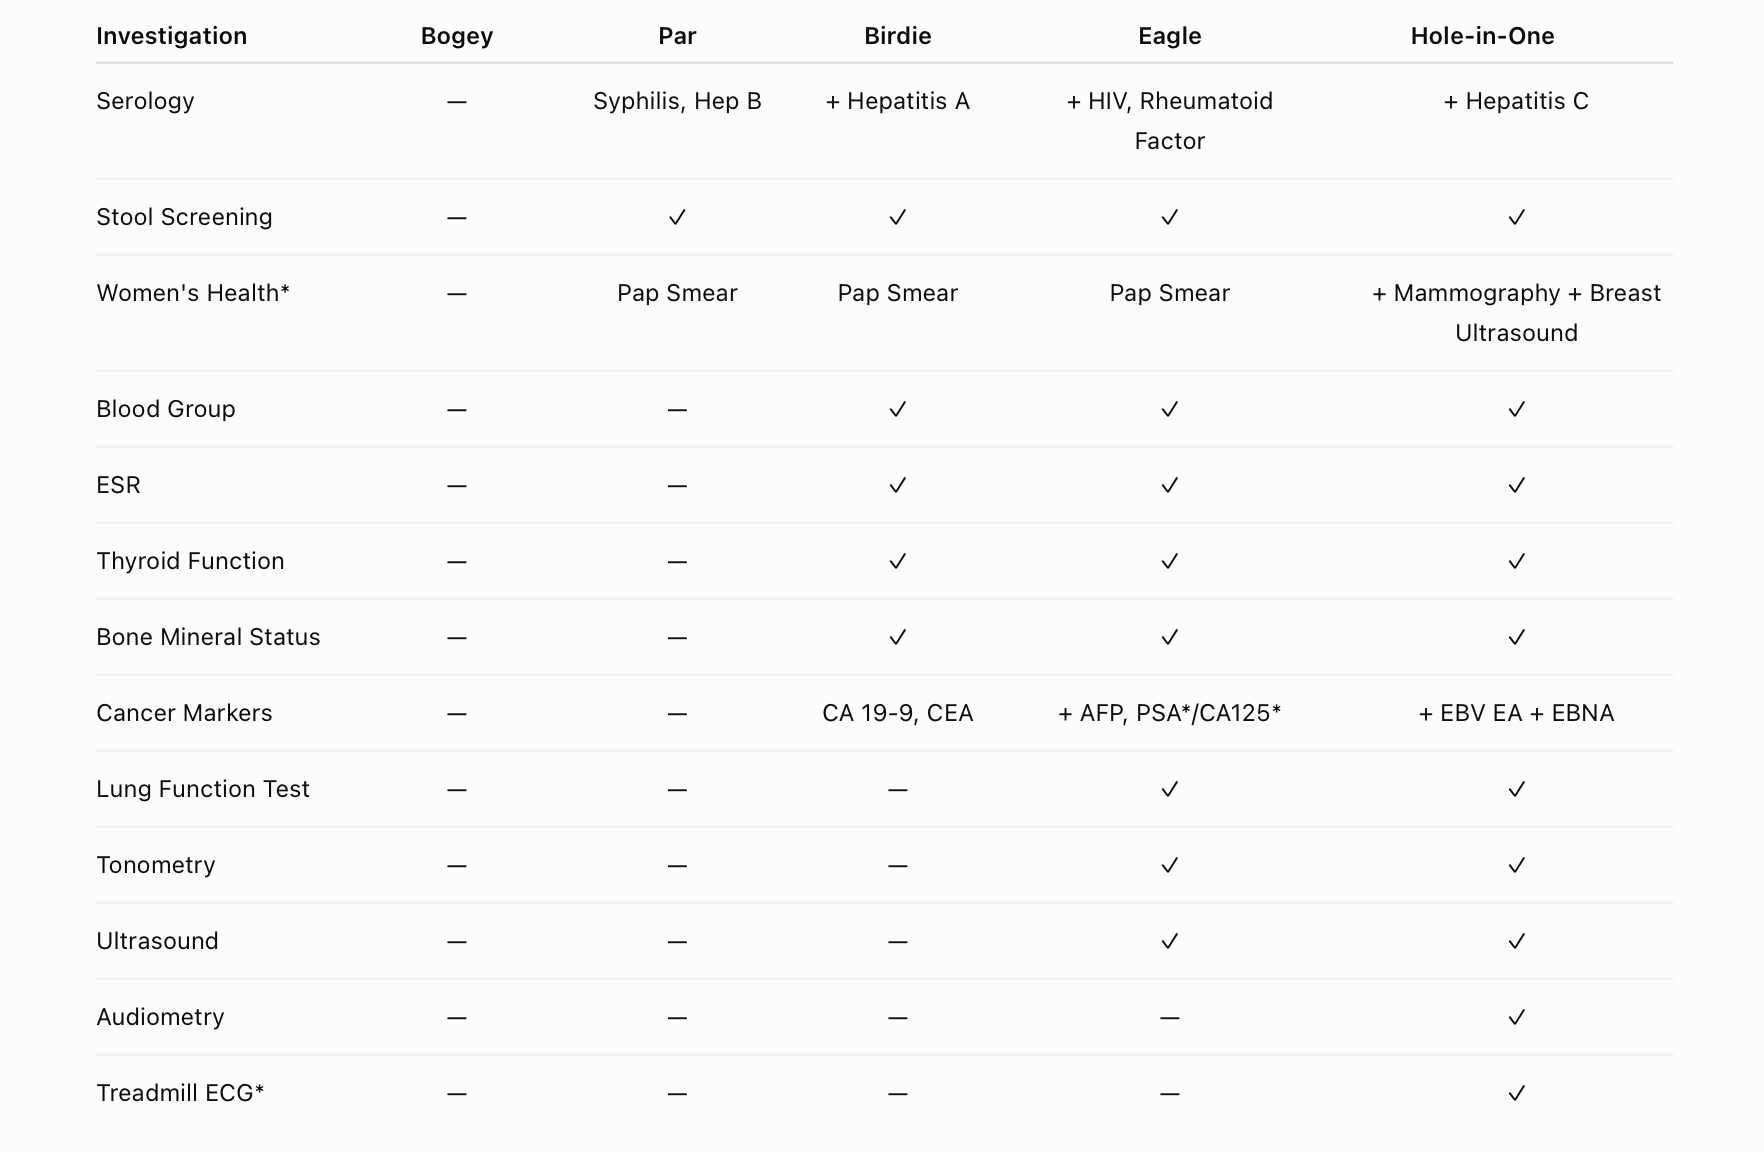This screenshot has width=1764, height=1152.
Task: Click Tonometry checkmark under Eagle
Action: click(1169, 865)
